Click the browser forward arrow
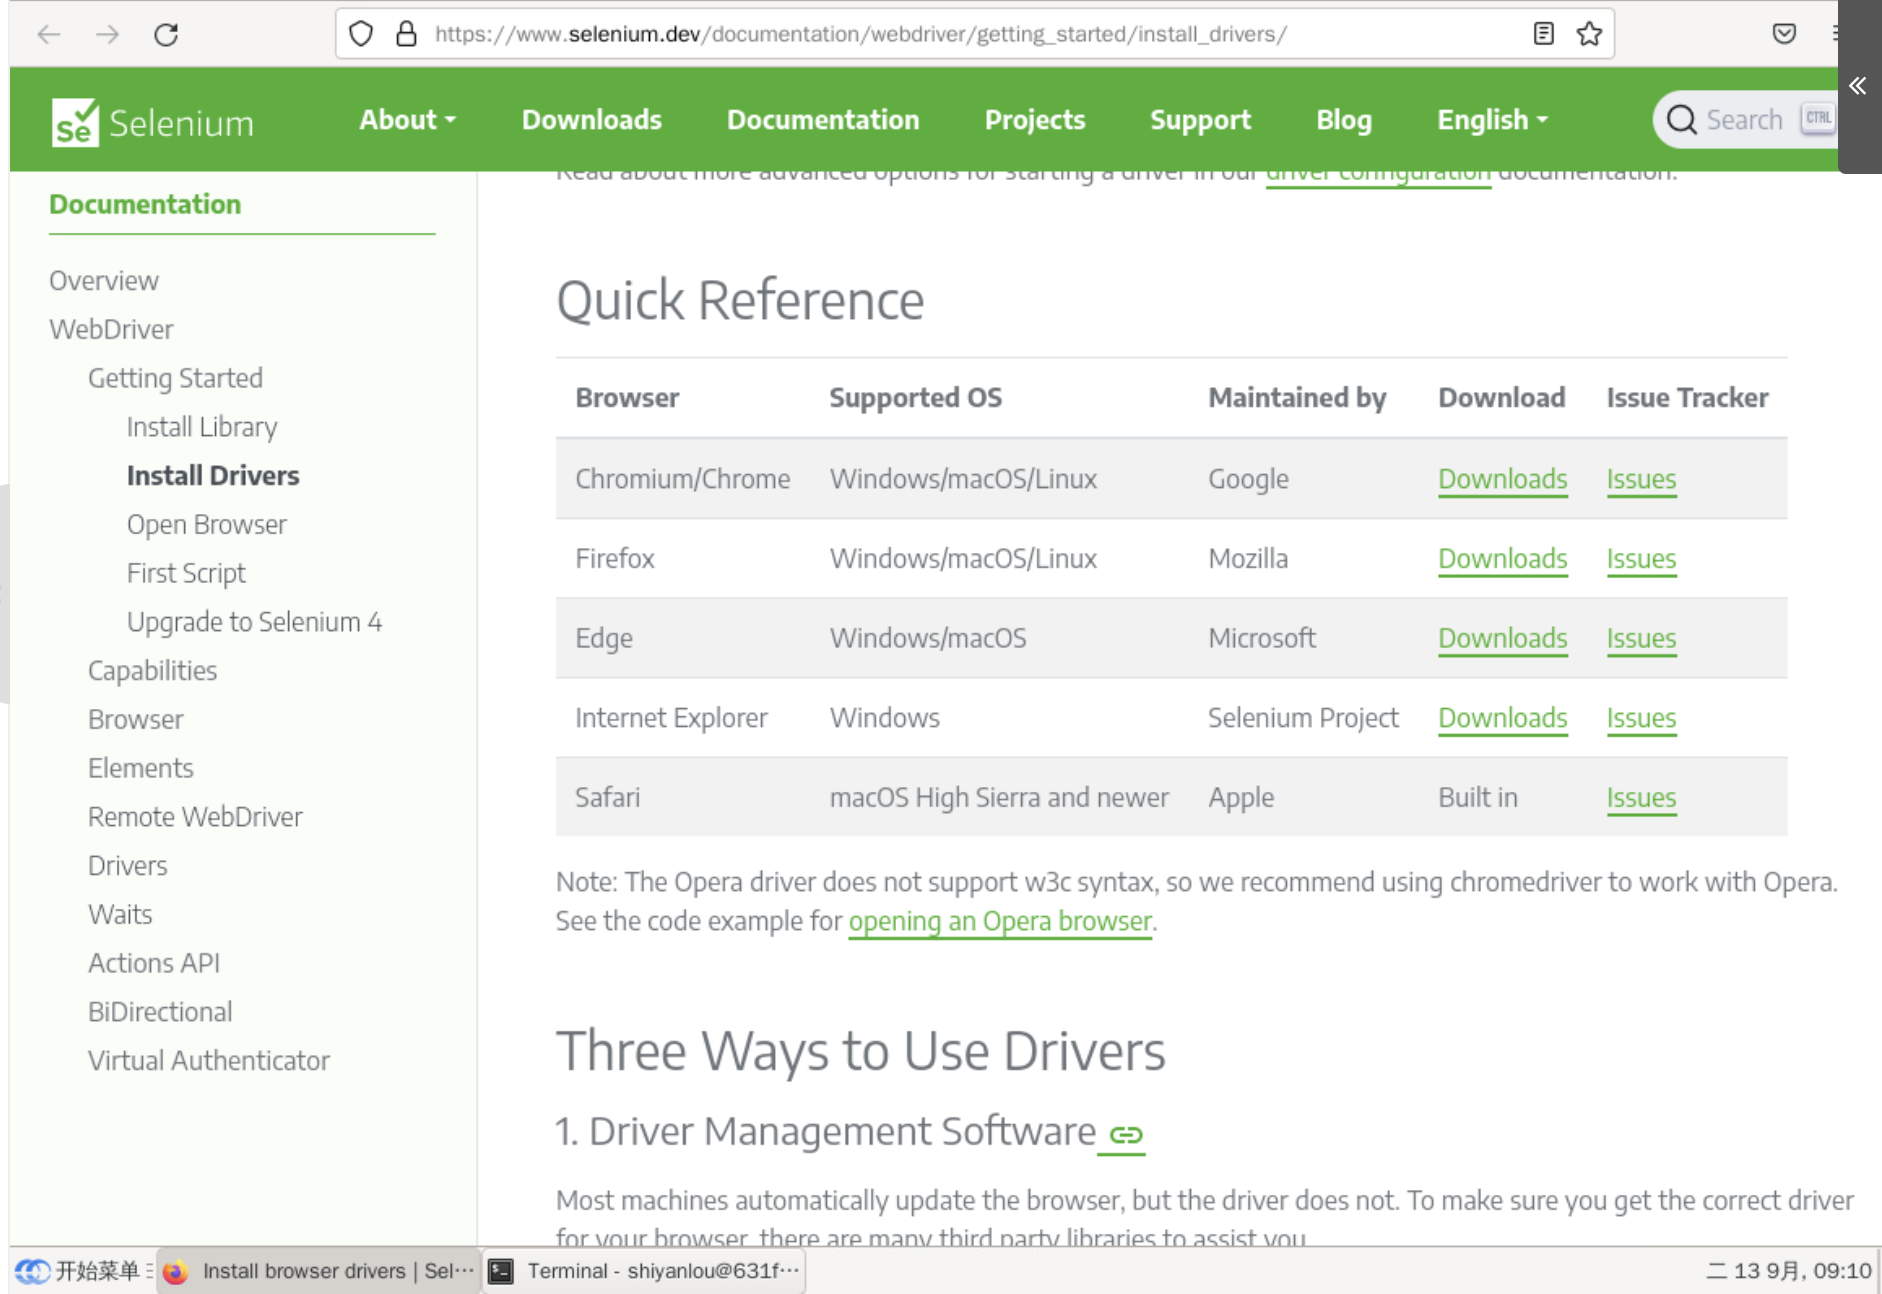Viewport: 1882px width, 1294px height. point(107,35)
